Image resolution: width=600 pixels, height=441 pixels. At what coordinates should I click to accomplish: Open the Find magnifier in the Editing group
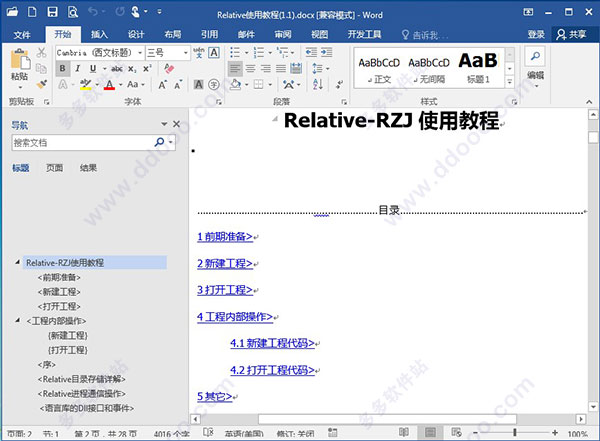pos(535,56)
